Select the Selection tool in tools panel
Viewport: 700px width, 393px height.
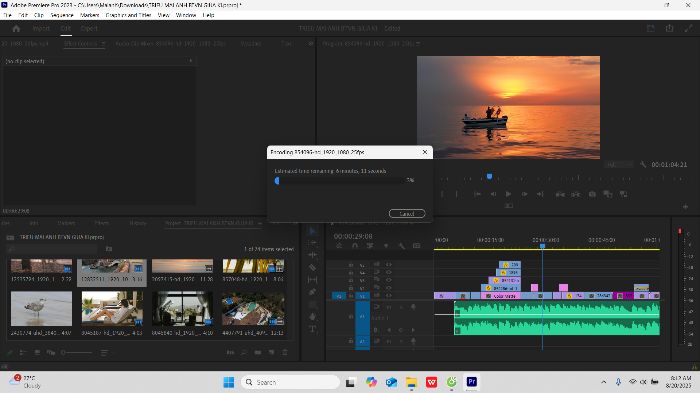coord(312,231)
